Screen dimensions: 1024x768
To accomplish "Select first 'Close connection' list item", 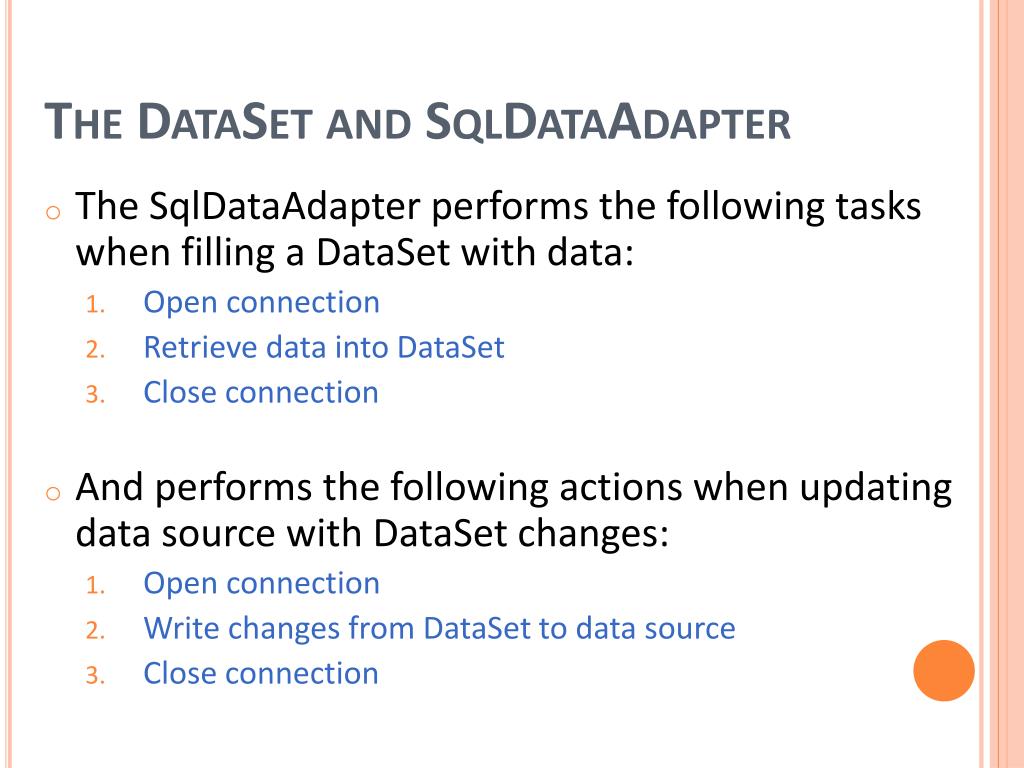I will coord(261,392).
